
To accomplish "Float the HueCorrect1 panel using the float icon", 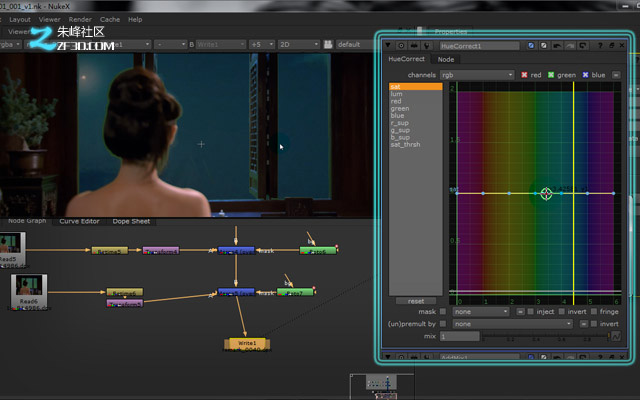I will coord(611,46).
